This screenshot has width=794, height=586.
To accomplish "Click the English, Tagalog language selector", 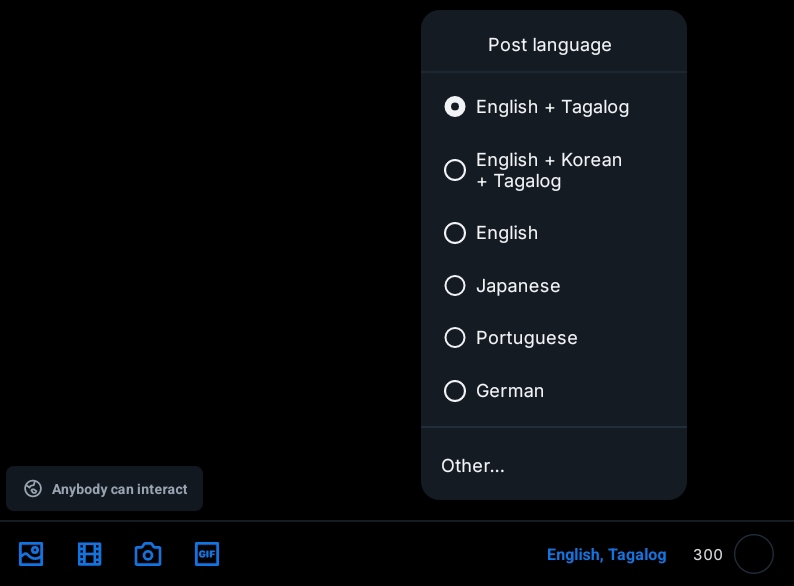I will [606, 554].
